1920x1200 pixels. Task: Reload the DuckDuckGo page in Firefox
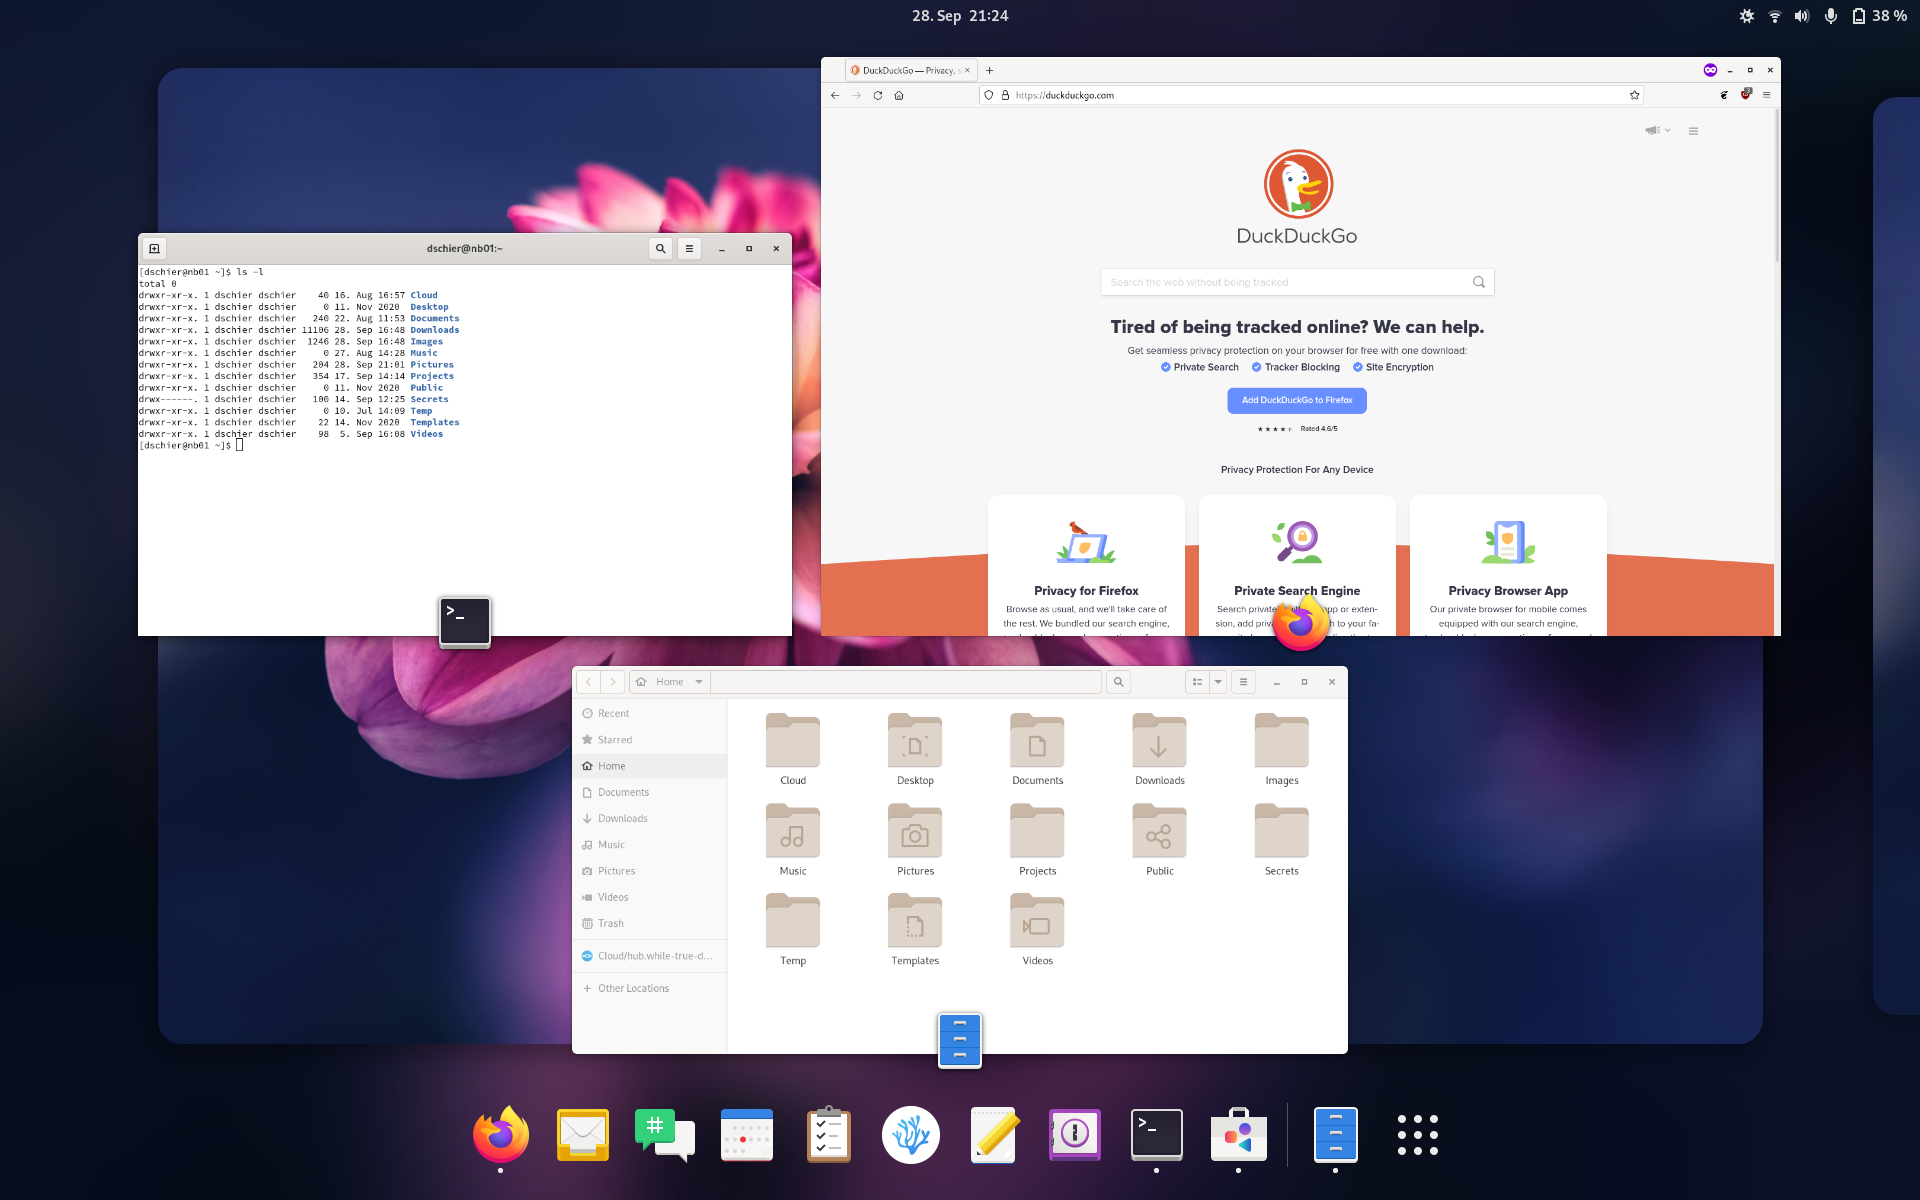click(877, 95)
